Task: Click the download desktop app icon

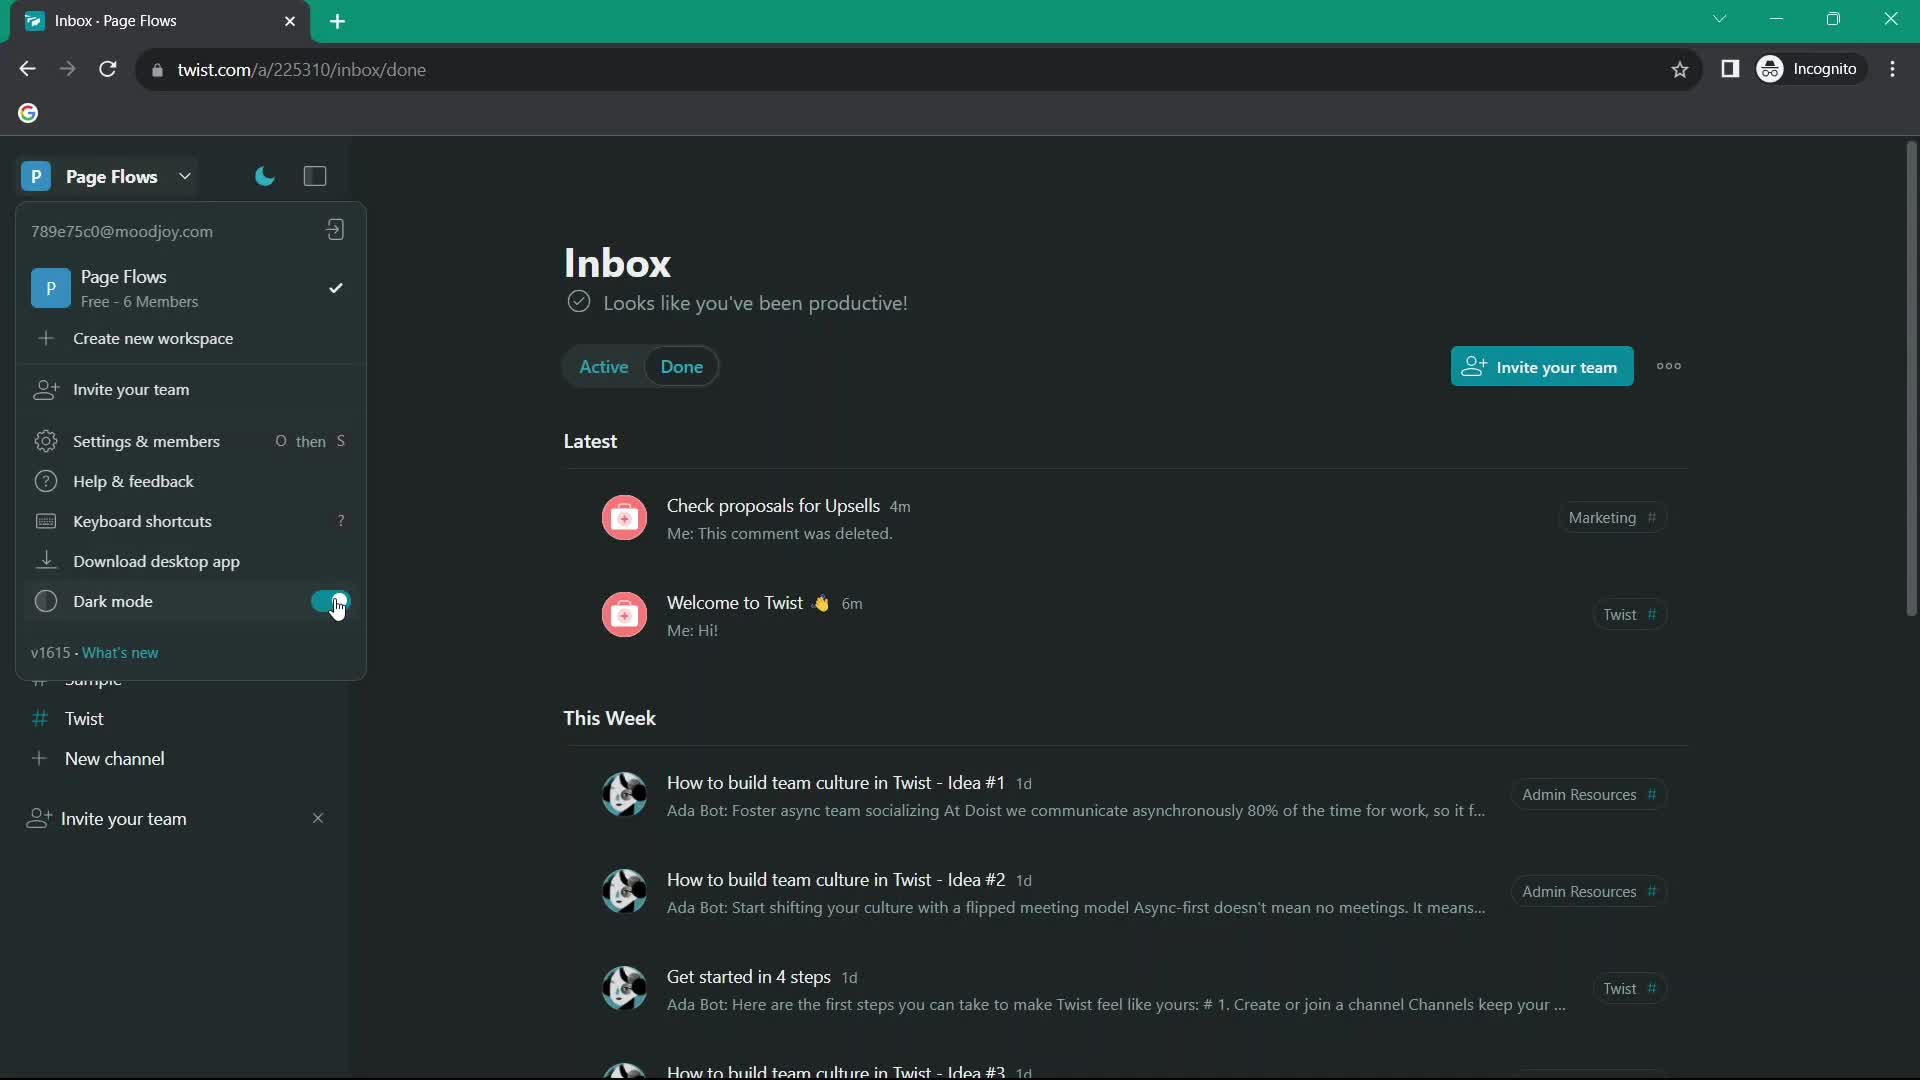Action: (46, 559)
